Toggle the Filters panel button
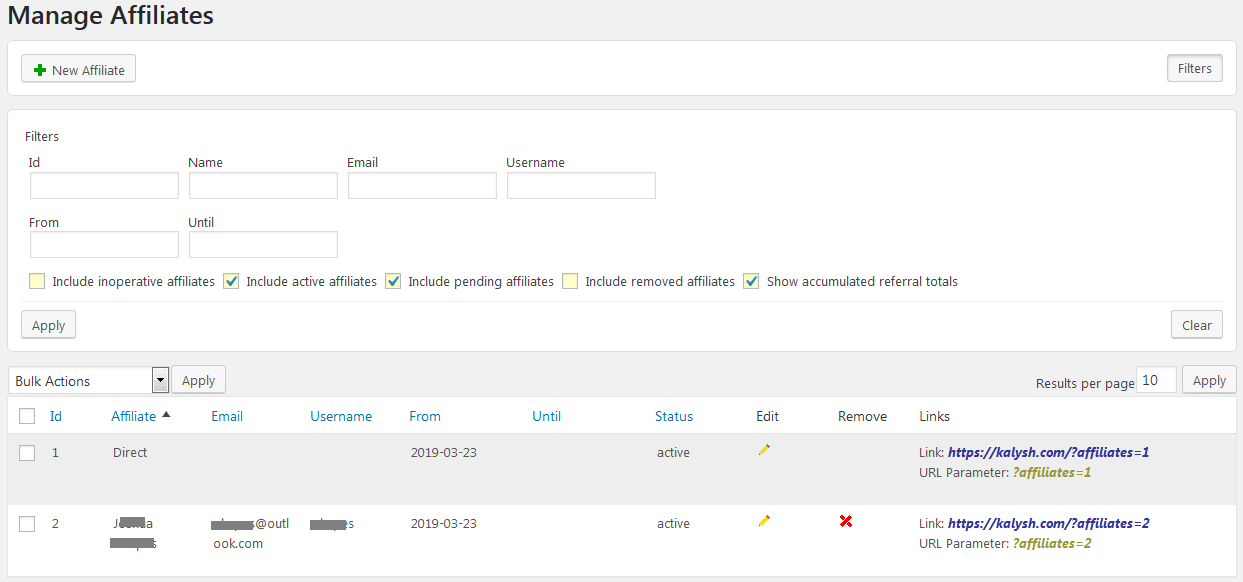This screenshot has height=582, width=1243. (1194, 68)
